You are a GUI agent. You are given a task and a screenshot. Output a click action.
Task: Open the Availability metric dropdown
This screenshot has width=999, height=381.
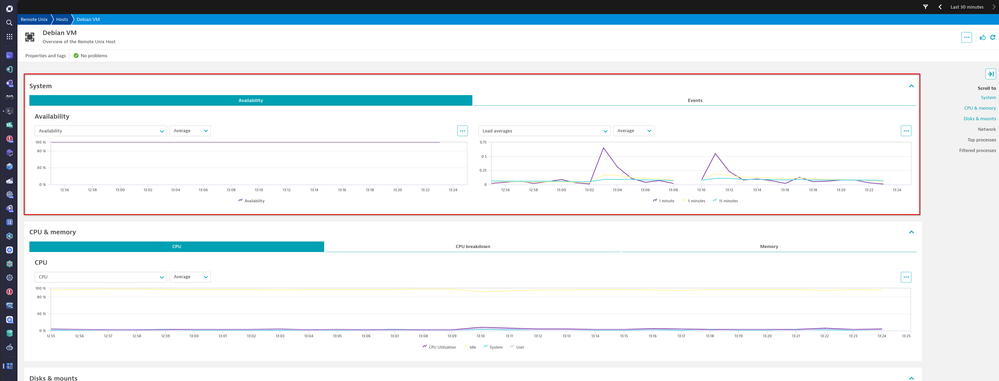click(x=100, y=131)
